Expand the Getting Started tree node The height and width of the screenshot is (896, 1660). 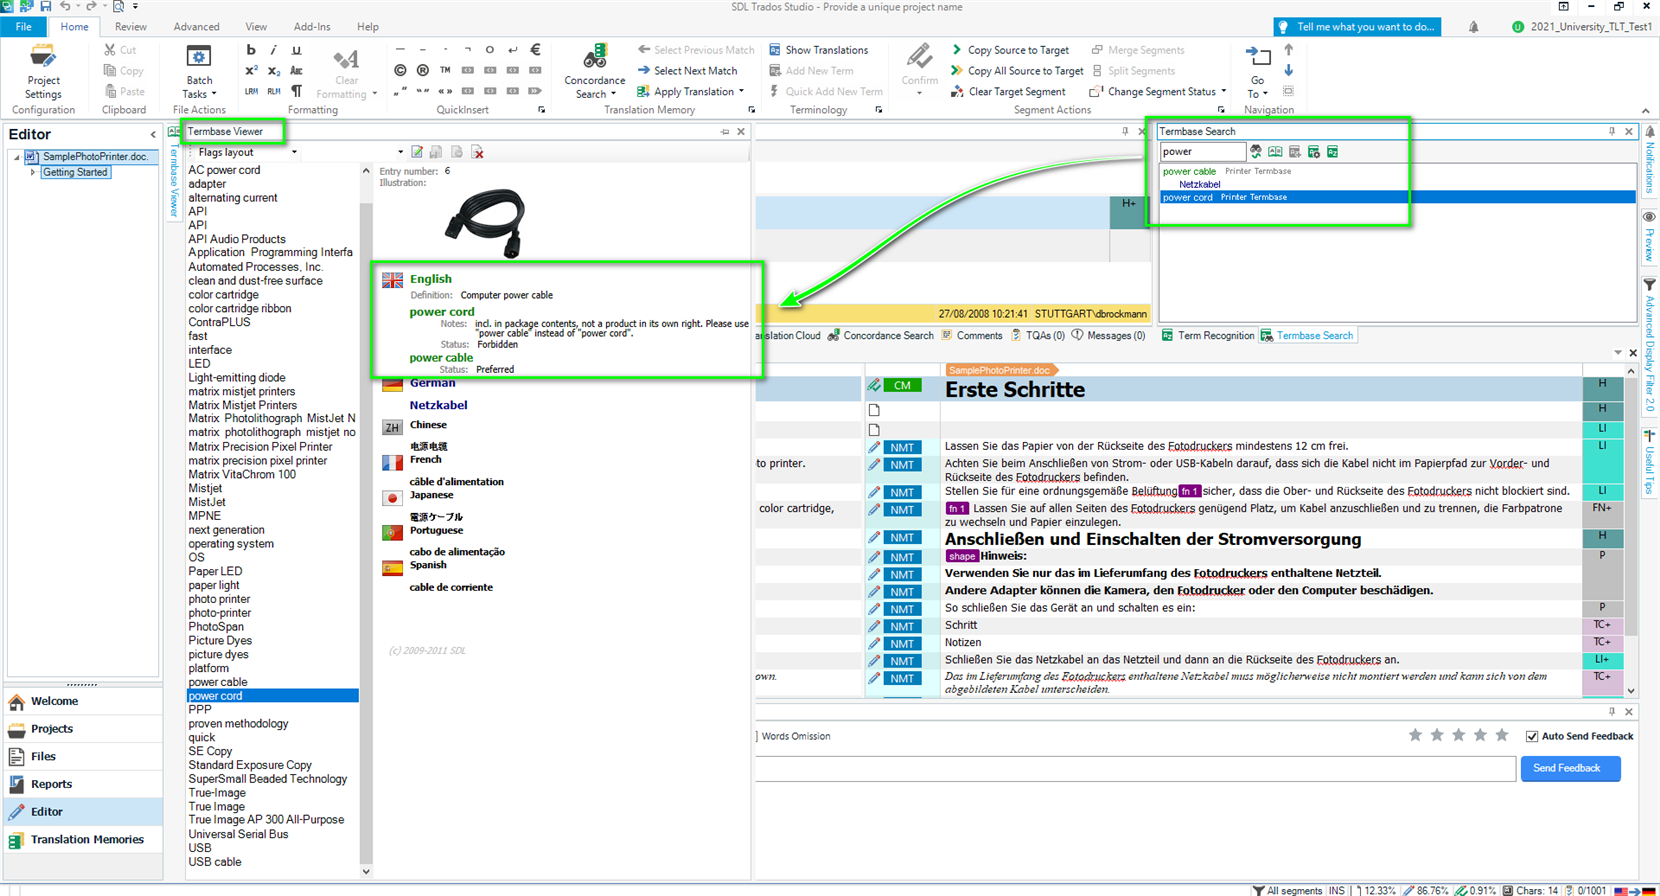click(x=33, y=172)
